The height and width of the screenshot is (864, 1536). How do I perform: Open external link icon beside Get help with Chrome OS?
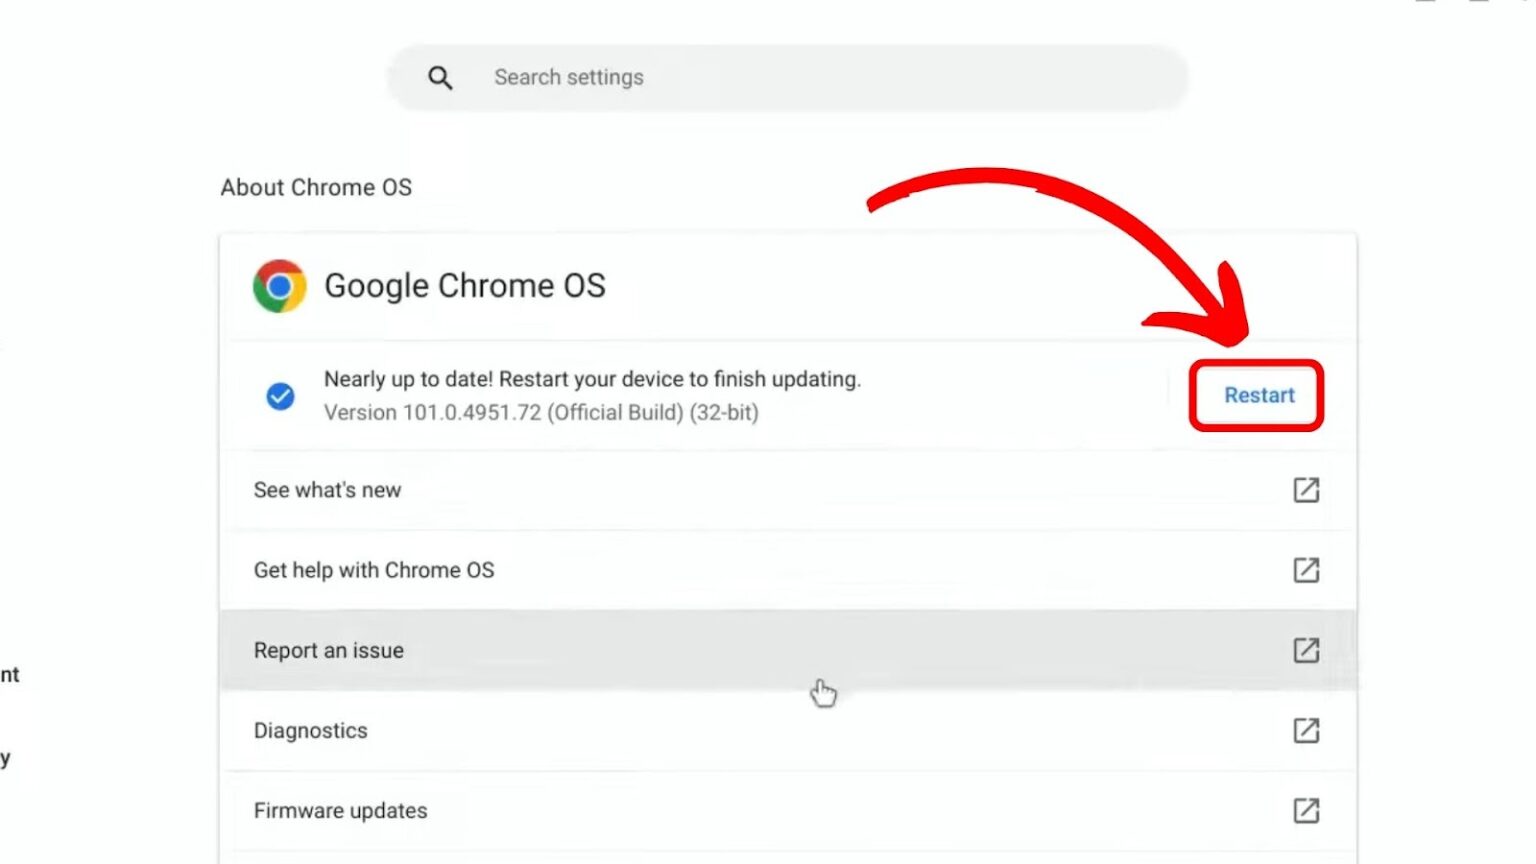coord(1306,570)
